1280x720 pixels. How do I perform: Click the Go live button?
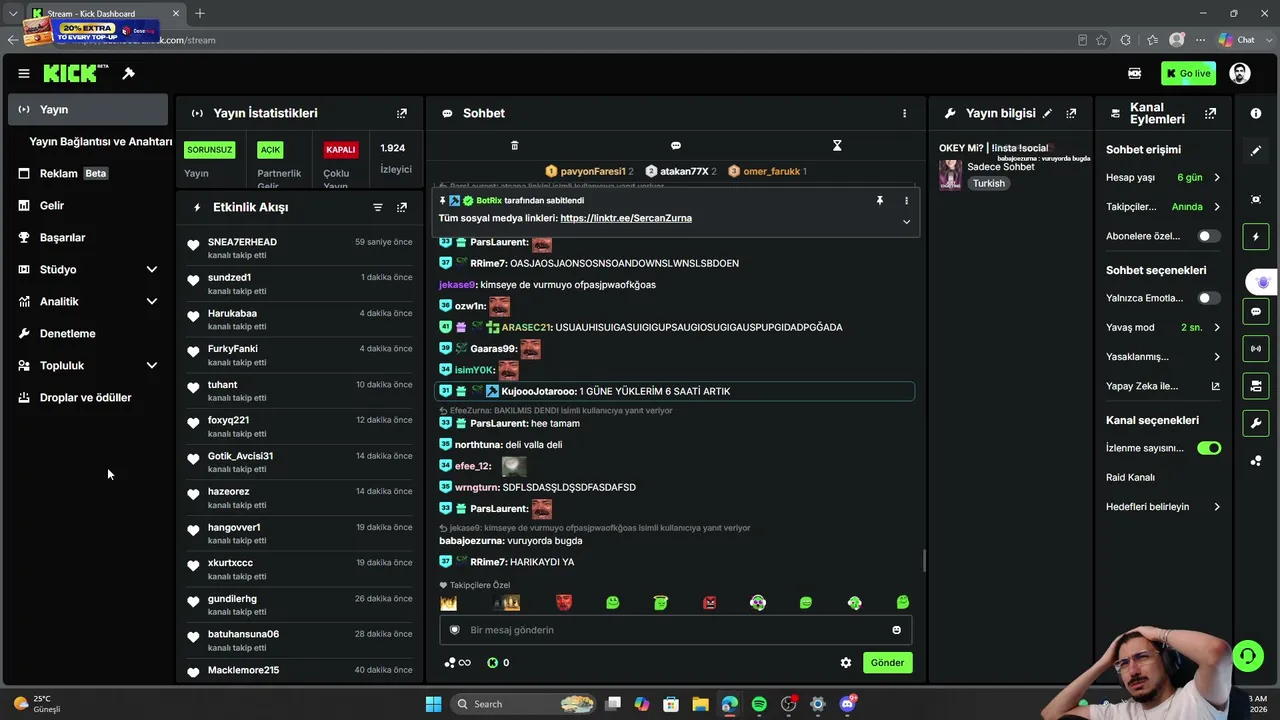[1188, 73]
